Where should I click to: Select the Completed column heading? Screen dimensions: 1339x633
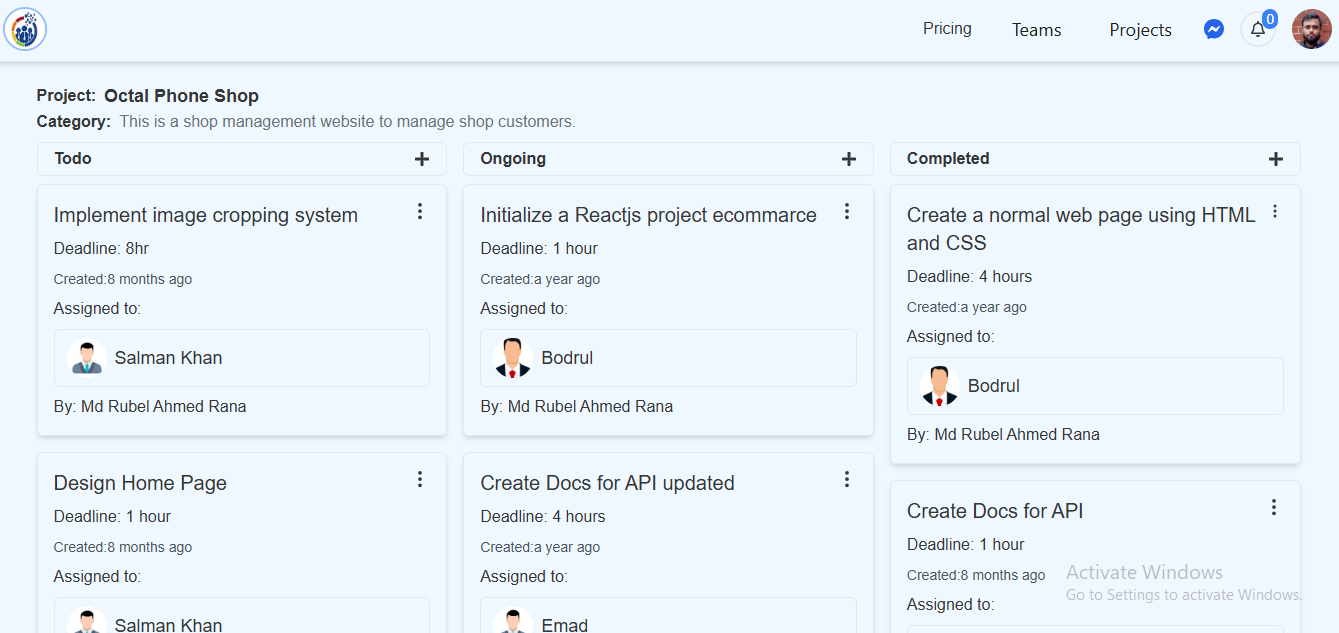[948, 158]
